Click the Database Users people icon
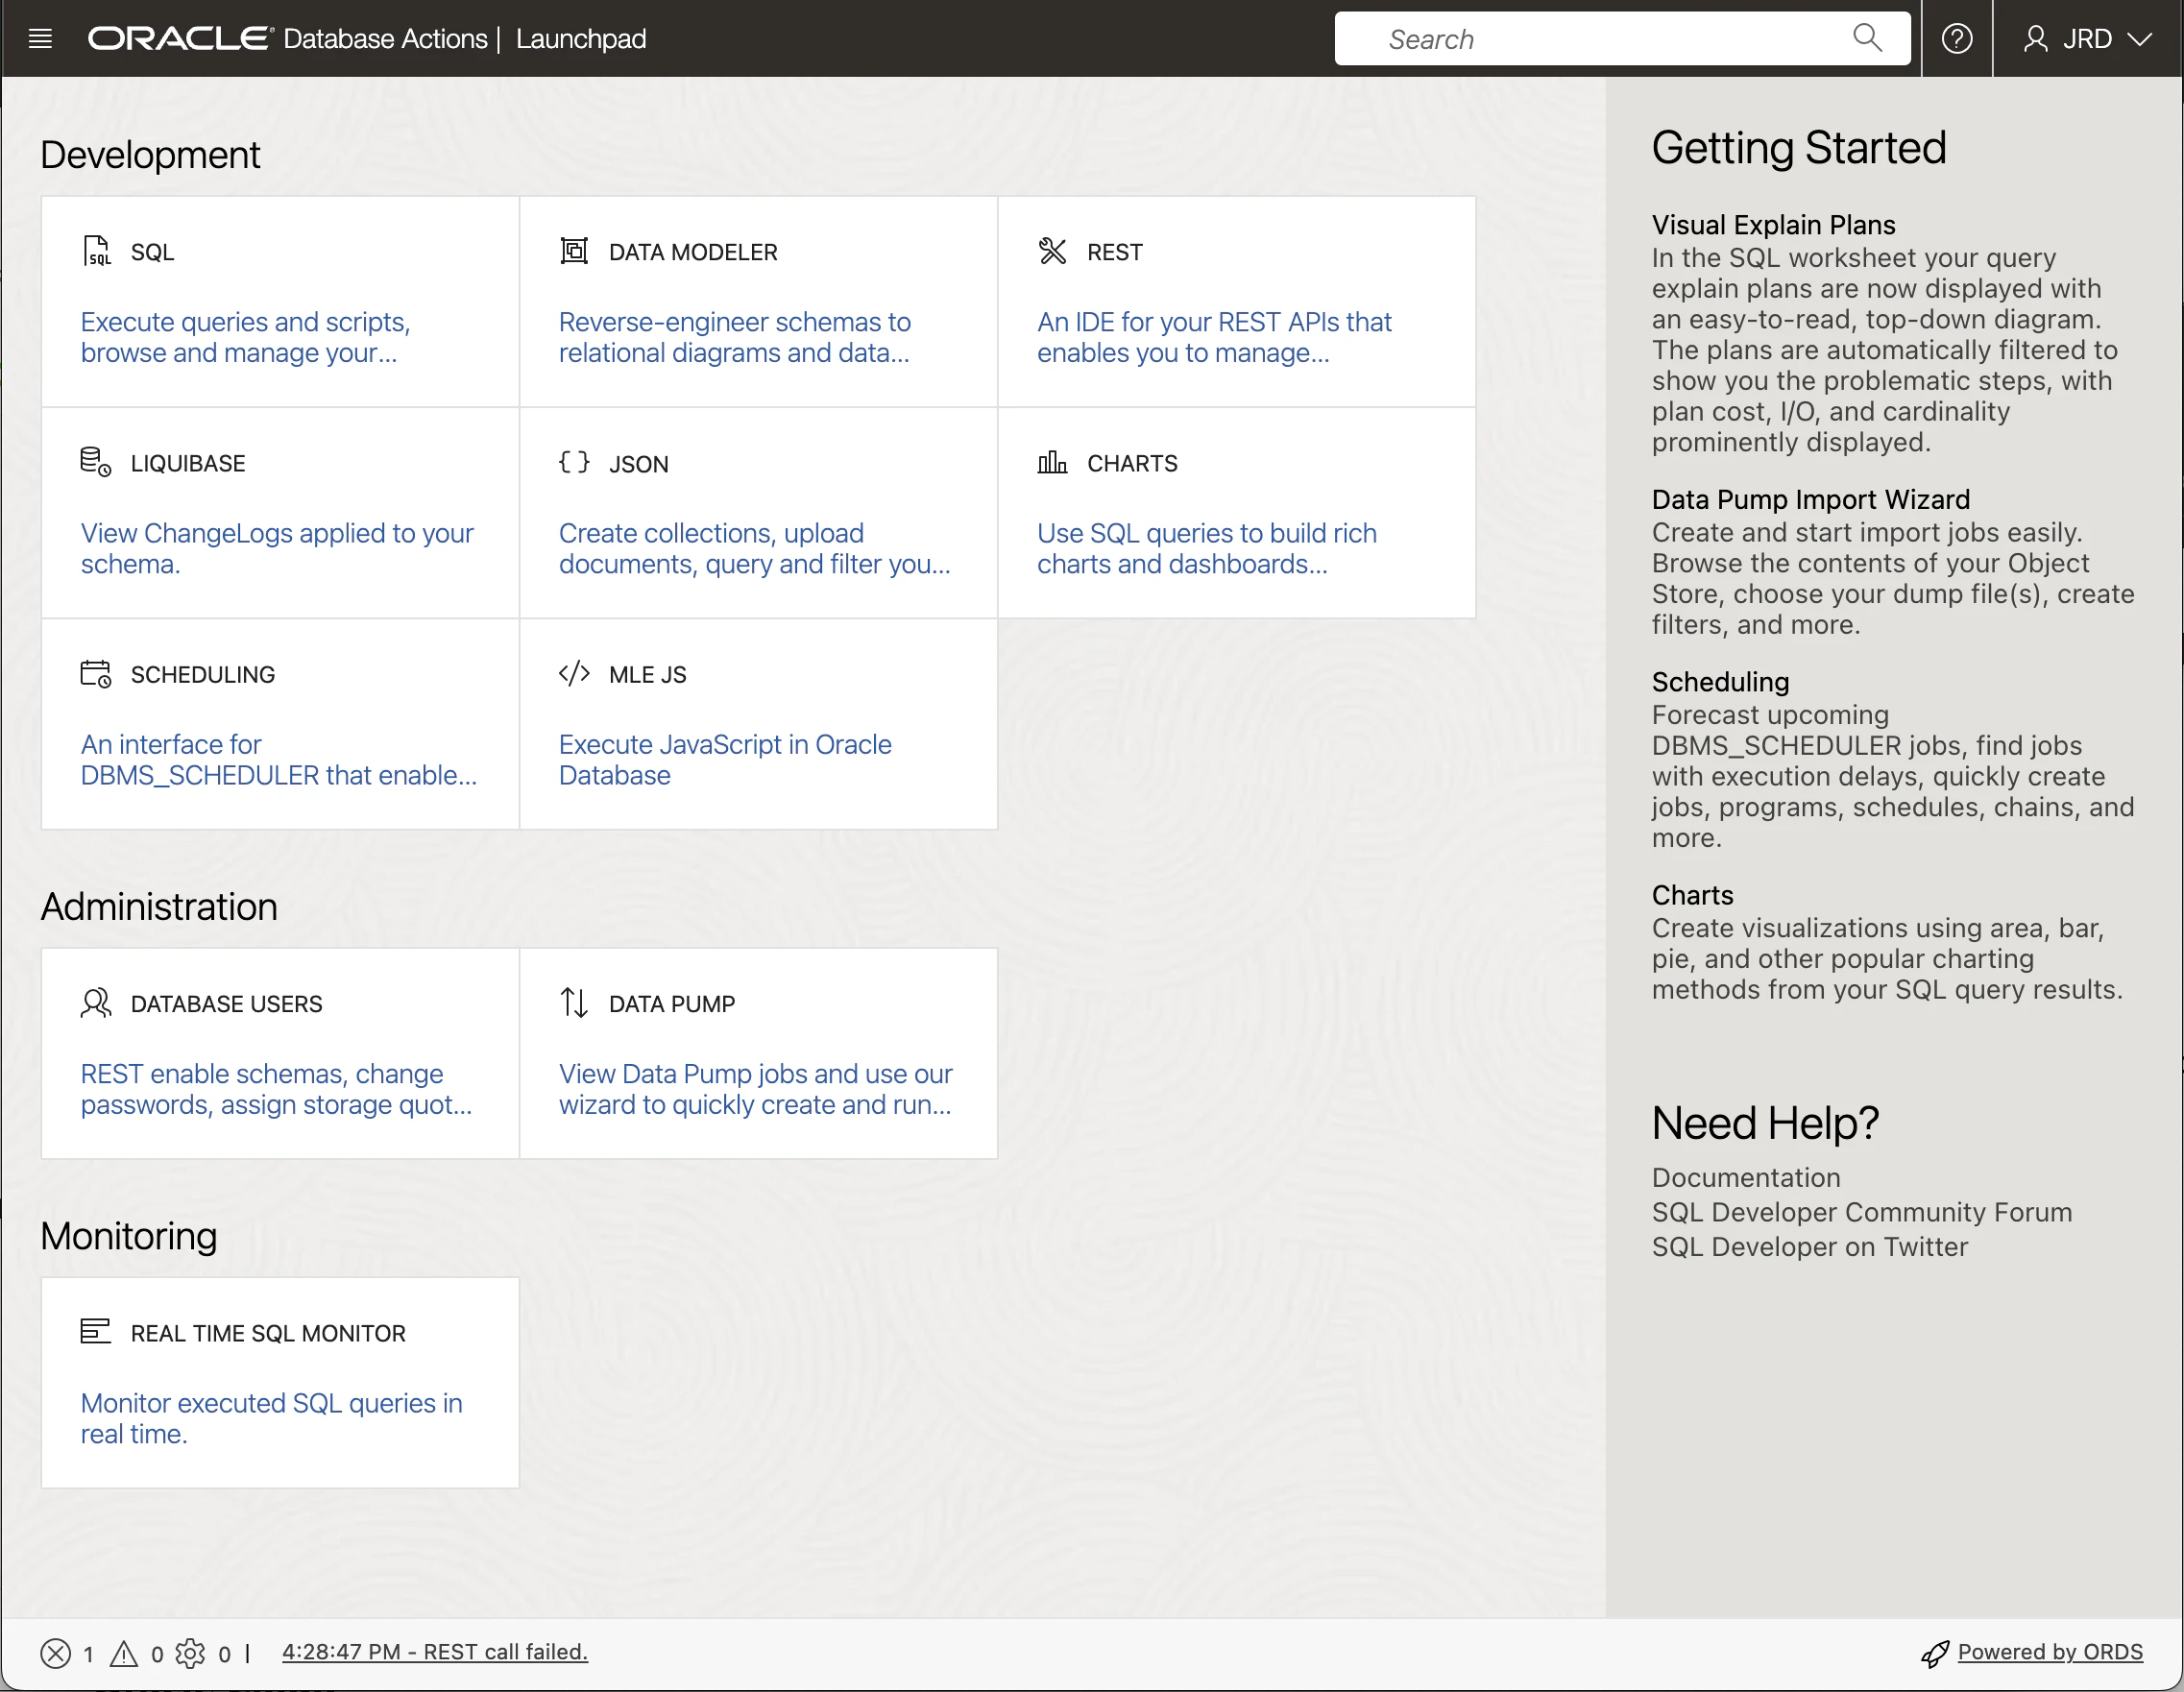The height and width of the screenshot is (1692, 2184). 96,1002
